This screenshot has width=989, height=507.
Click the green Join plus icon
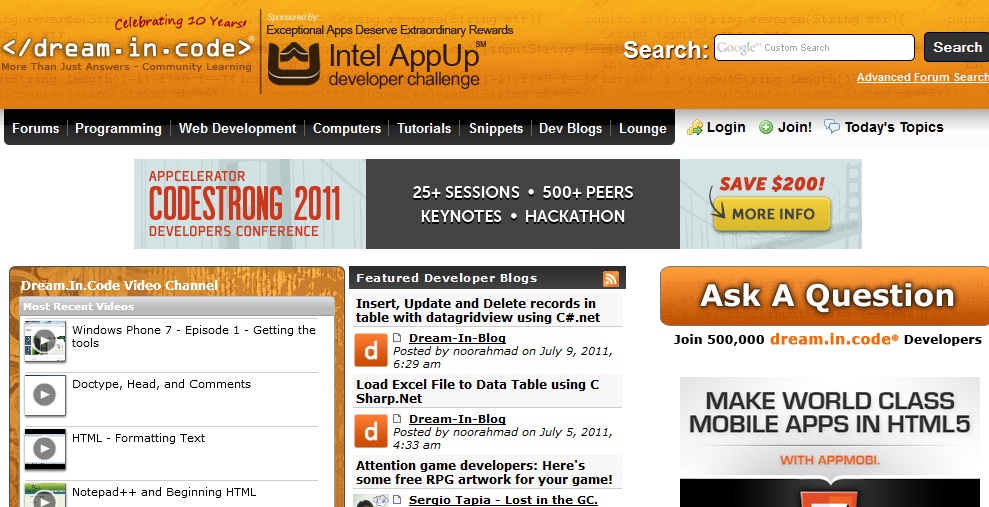click(x=766, y=127)
